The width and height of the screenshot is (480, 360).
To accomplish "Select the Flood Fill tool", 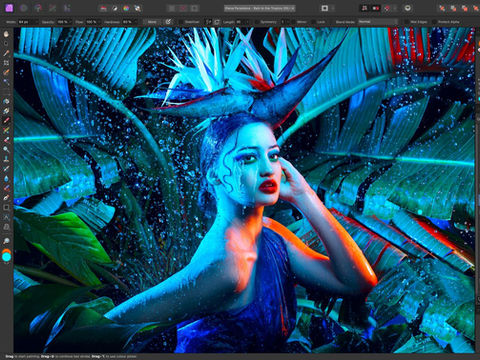I will click(6, 101).
